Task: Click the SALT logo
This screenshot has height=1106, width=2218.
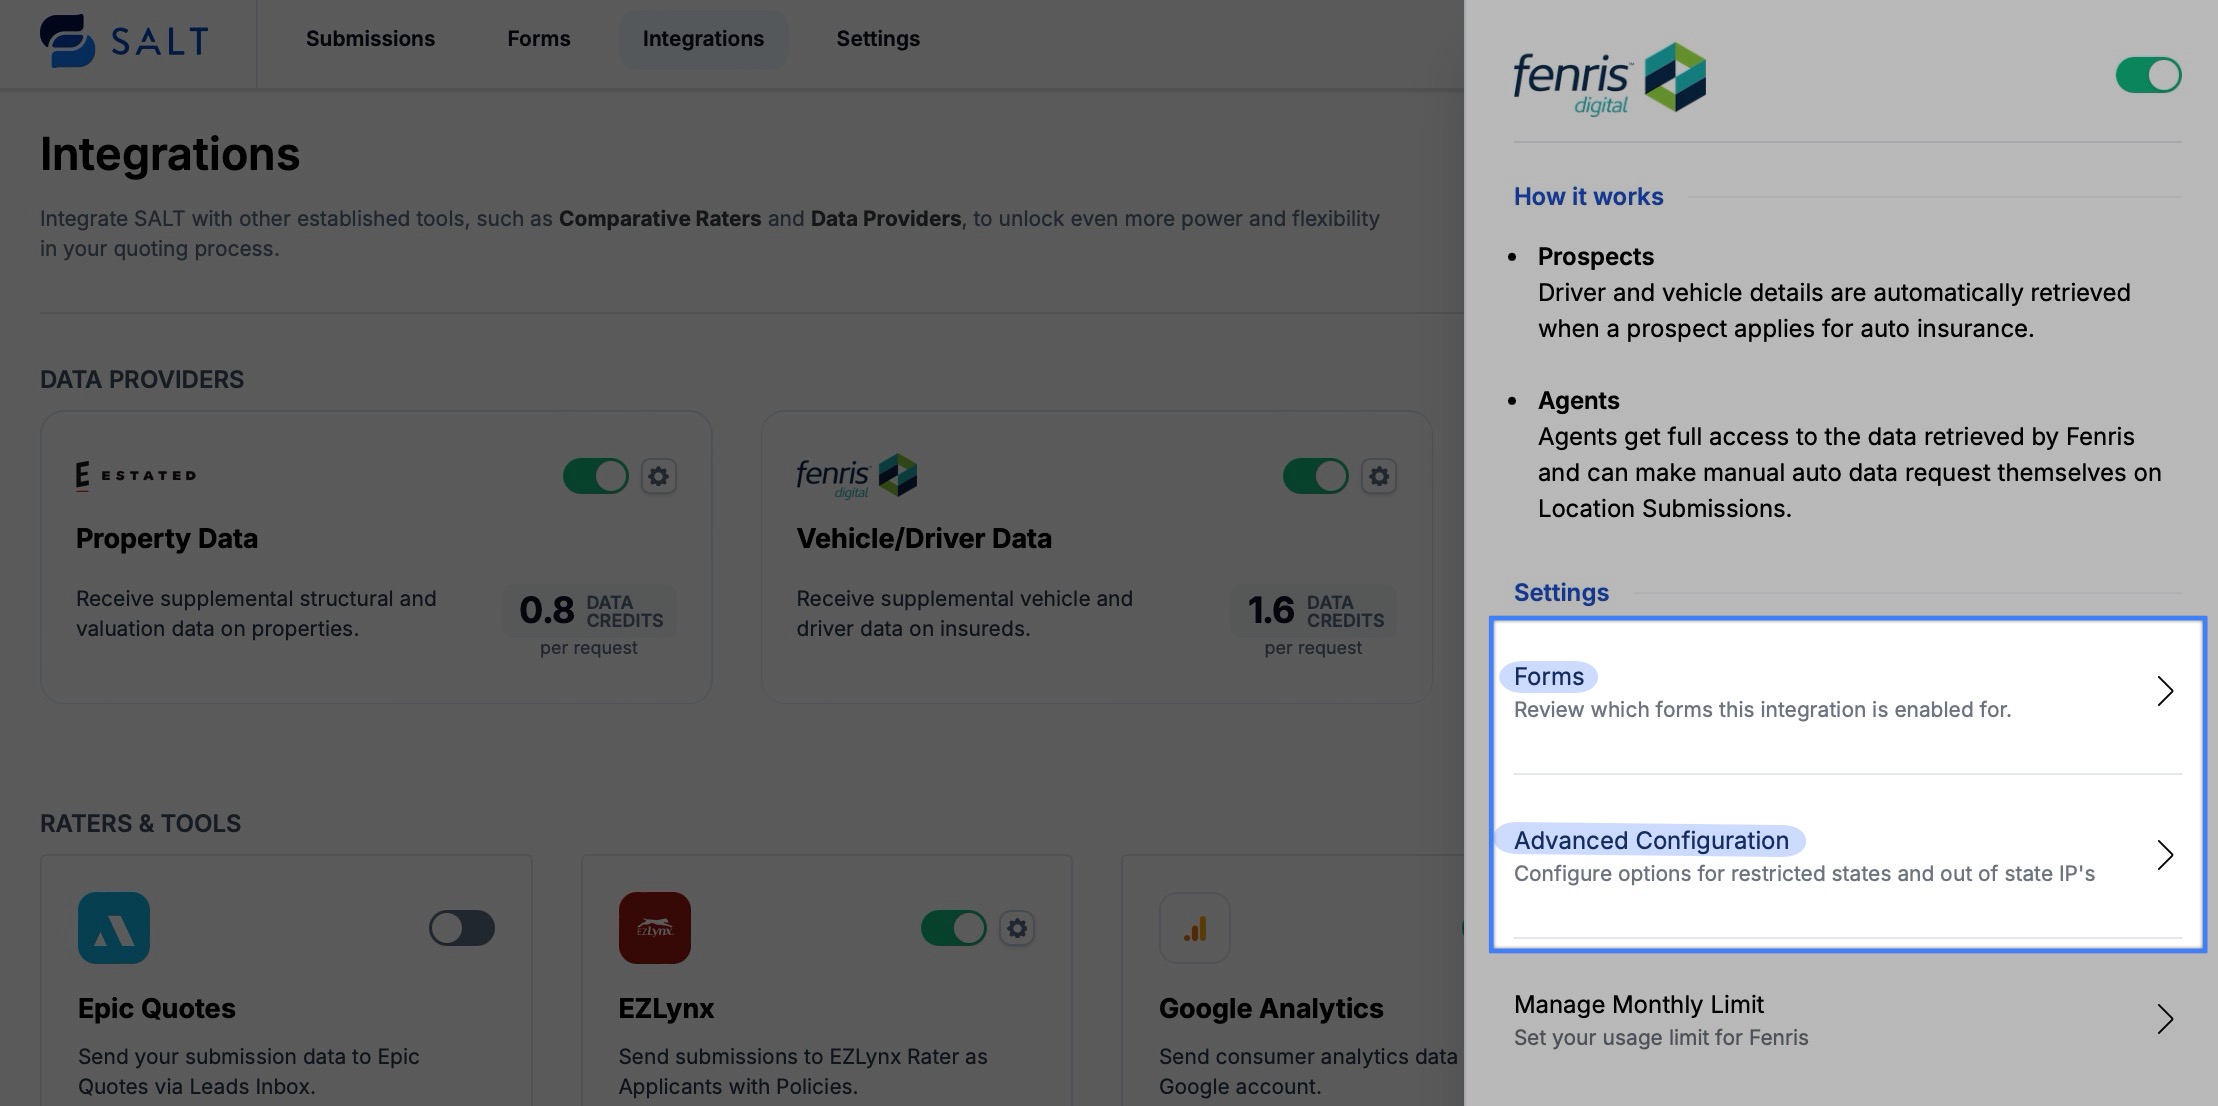Action: [124, 40]
